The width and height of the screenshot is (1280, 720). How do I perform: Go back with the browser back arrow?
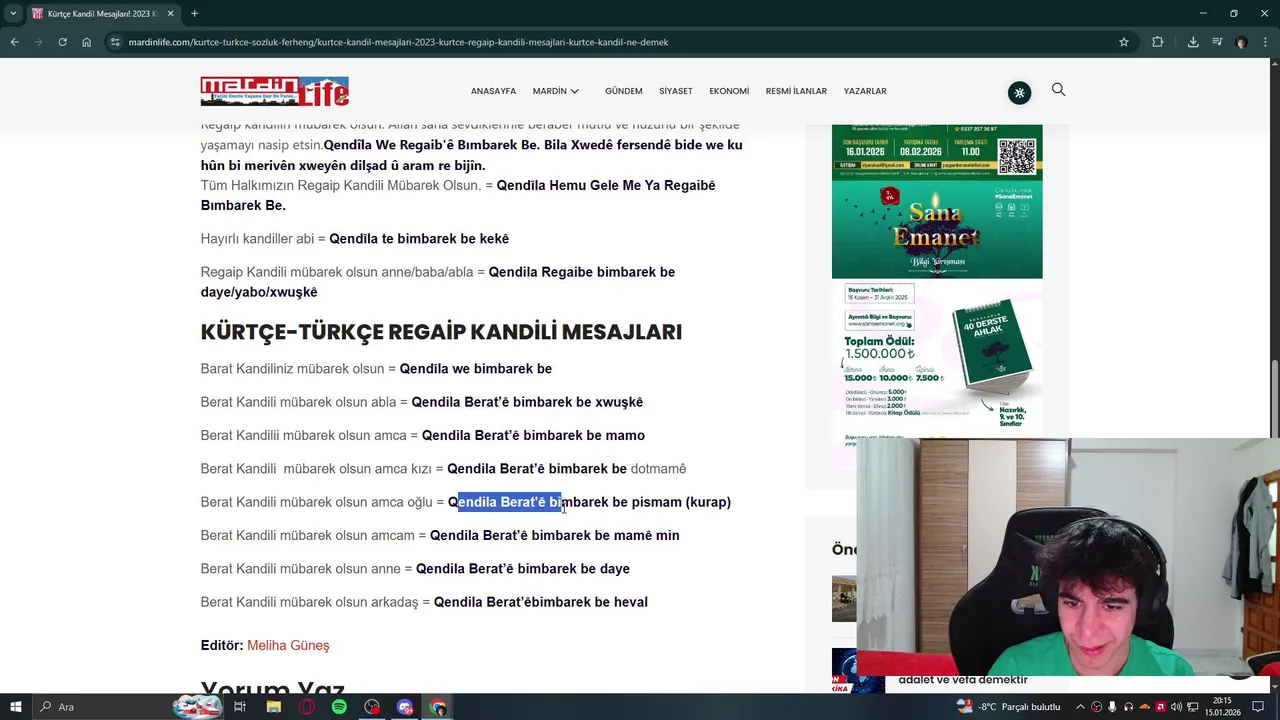pyautogui.click(x=14, y=42)
